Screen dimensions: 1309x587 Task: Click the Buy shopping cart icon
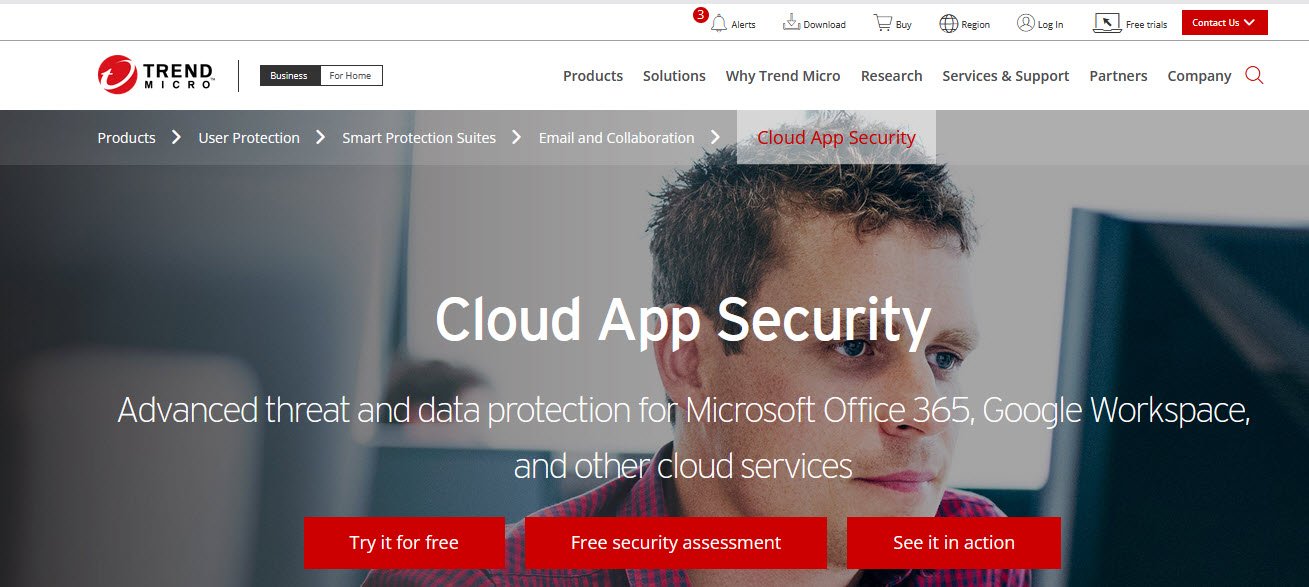(x=882, y=22)
